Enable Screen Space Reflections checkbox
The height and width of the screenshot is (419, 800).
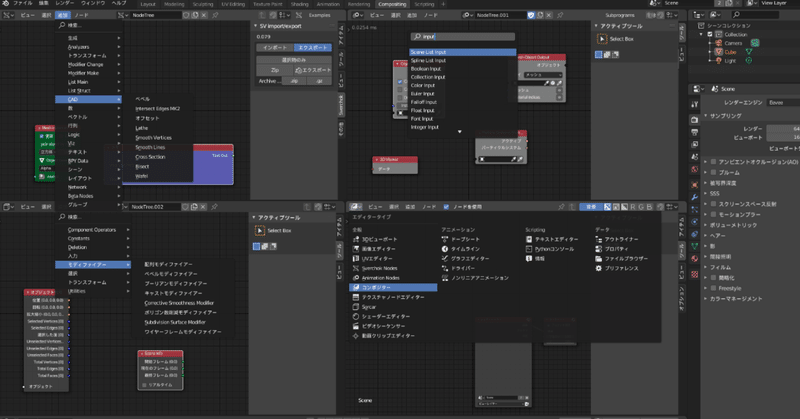coord(714,204)
